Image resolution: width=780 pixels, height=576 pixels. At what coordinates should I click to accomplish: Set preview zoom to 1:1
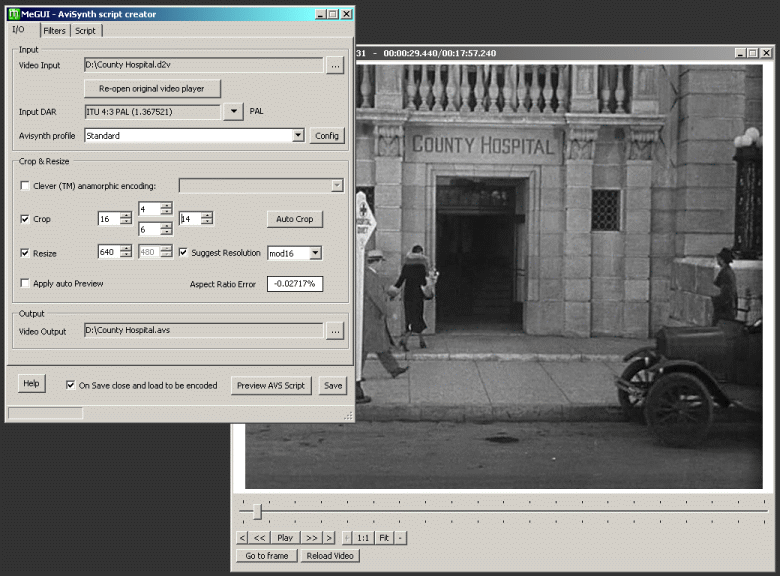[363, 538]
